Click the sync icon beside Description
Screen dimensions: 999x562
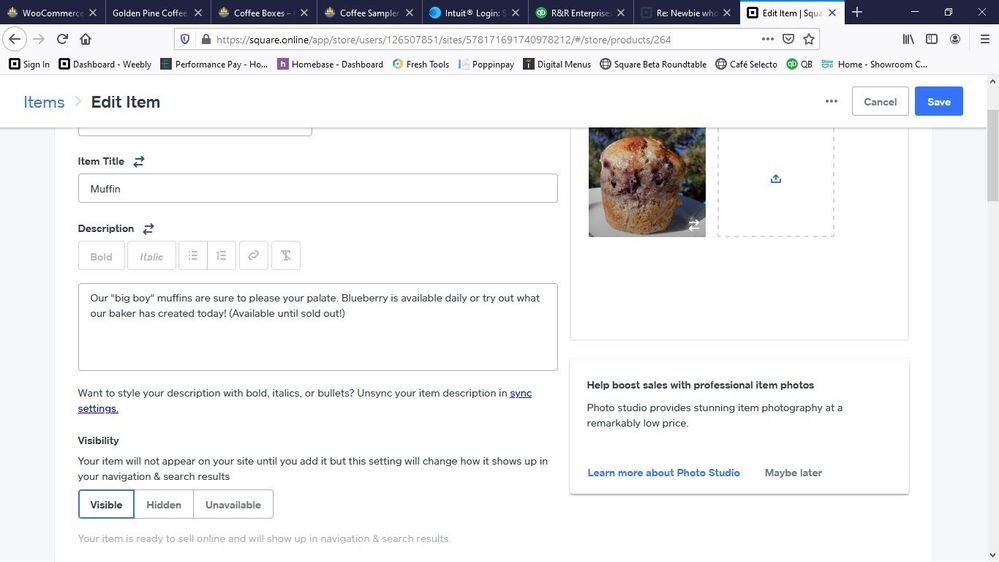[x=148, y=229]
